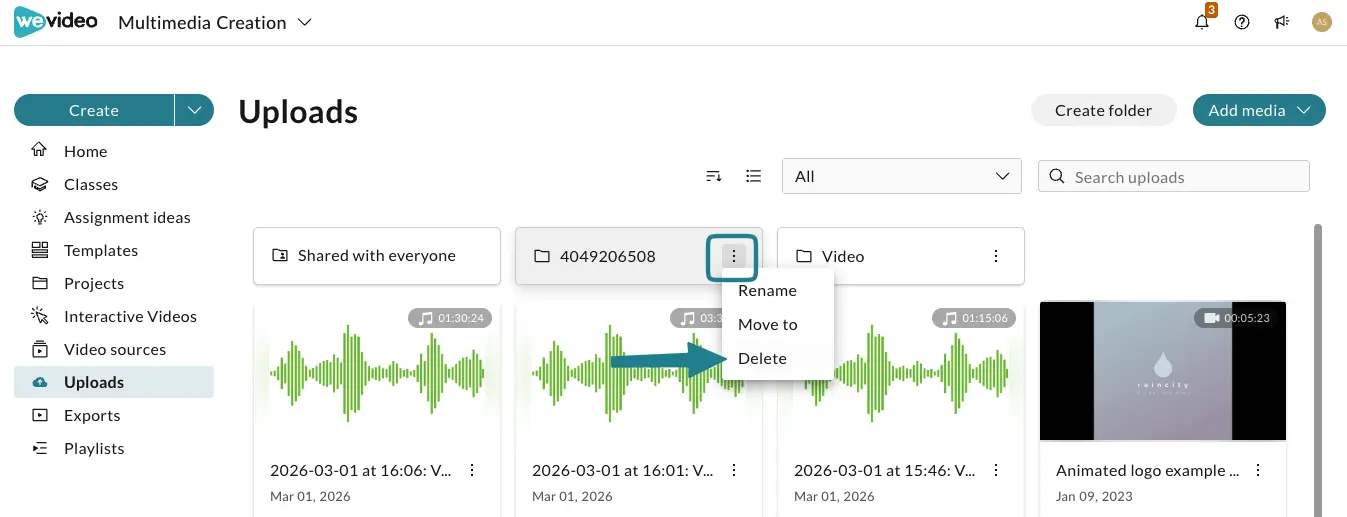Click the vertical scrollbar
Screen dimensions: 1347x517
1317,370
